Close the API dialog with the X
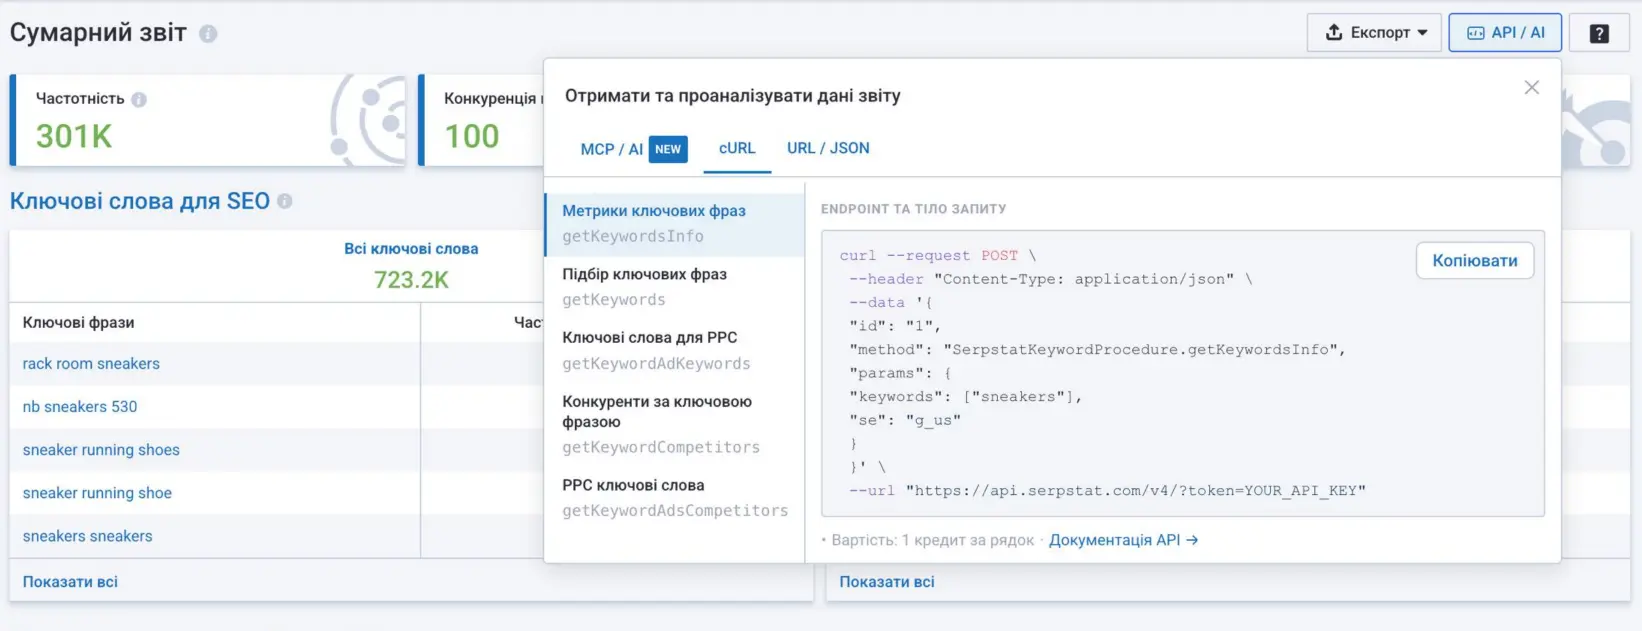Viewport: 1642px width, 631px height. point(1531,88)
